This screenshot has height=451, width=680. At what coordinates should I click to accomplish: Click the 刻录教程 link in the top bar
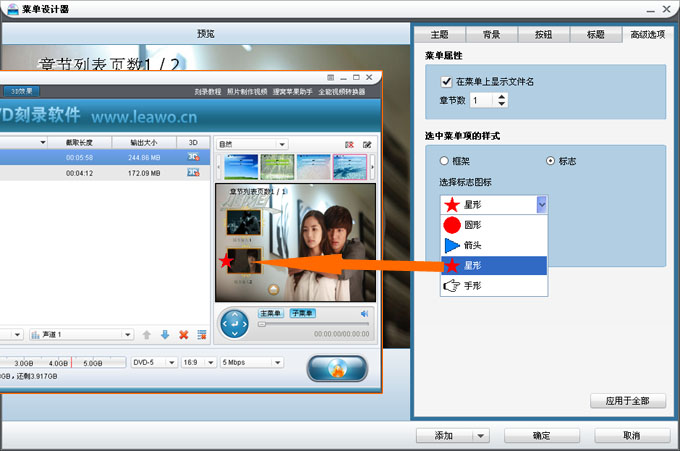click(x=208, y=92)
